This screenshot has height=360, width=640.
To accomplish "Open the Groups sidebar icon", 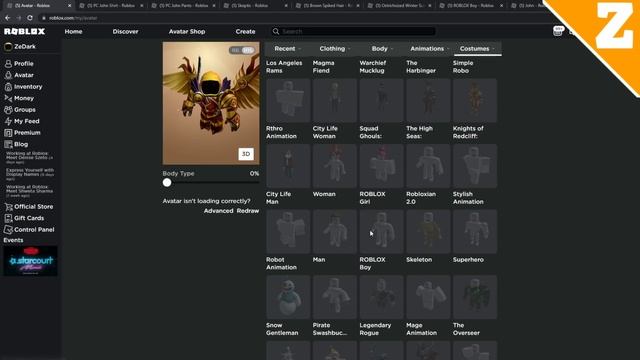I will click(8, 109).
